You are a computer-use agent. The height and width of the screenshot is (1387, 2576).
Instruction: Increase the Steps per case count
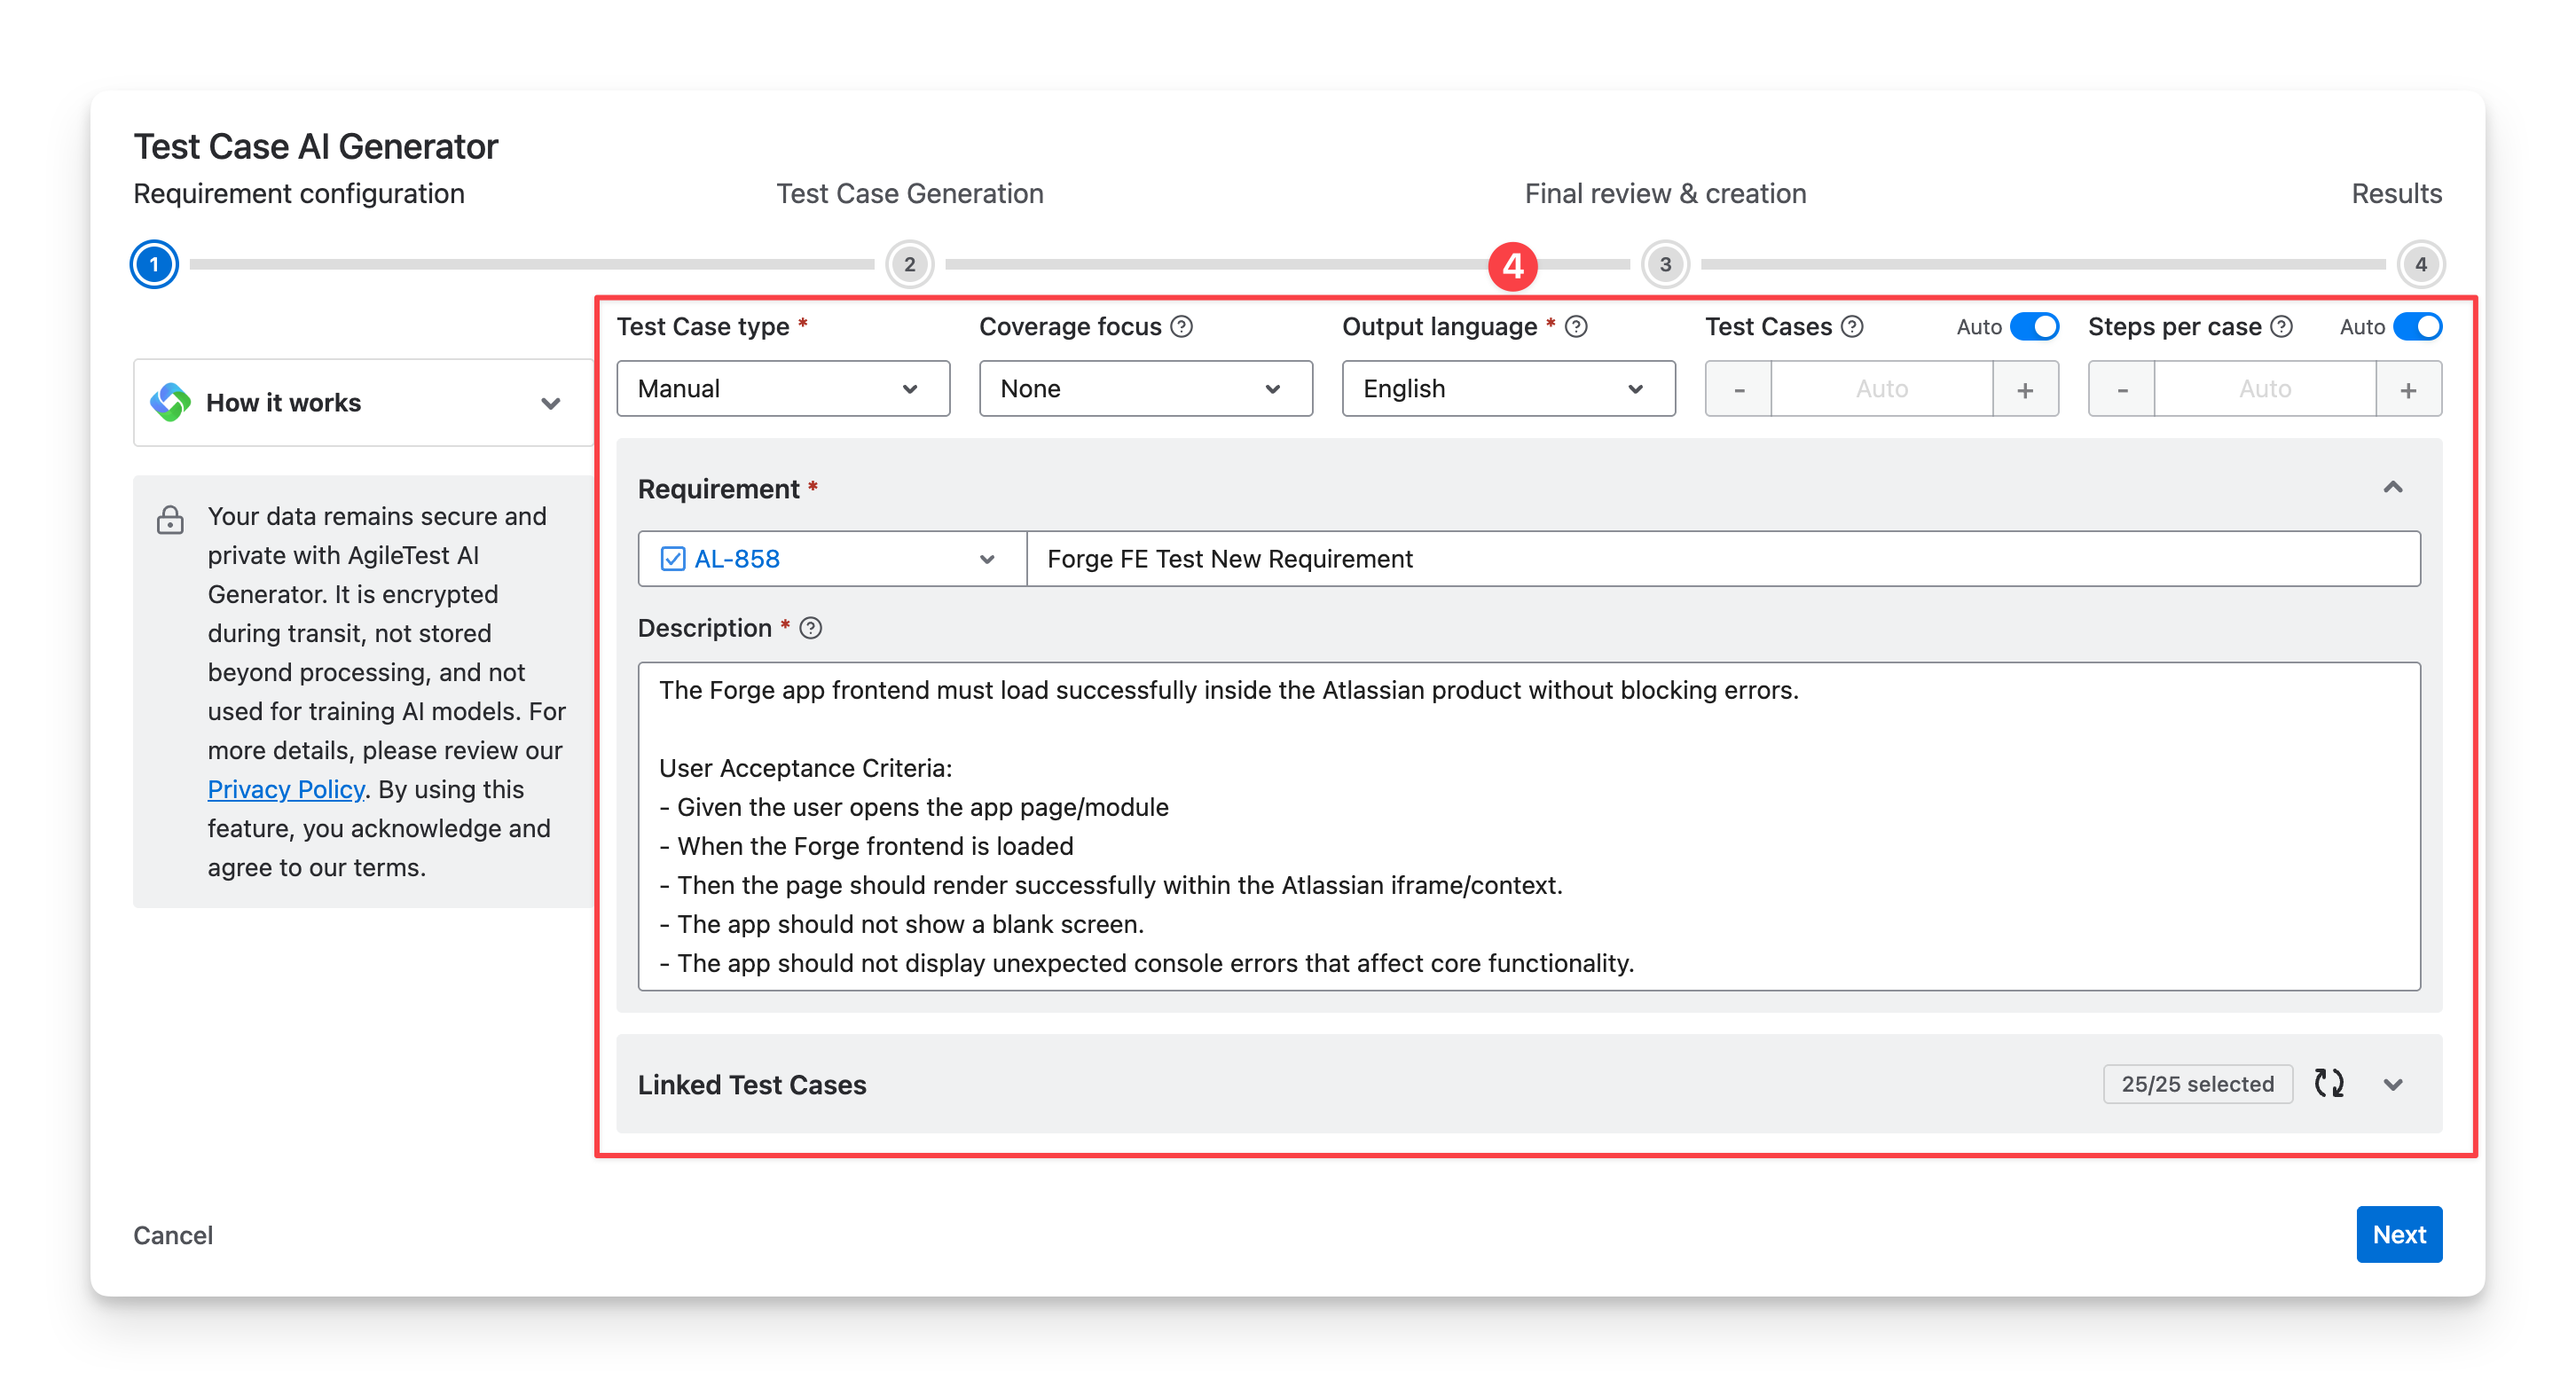(2408, 389)
